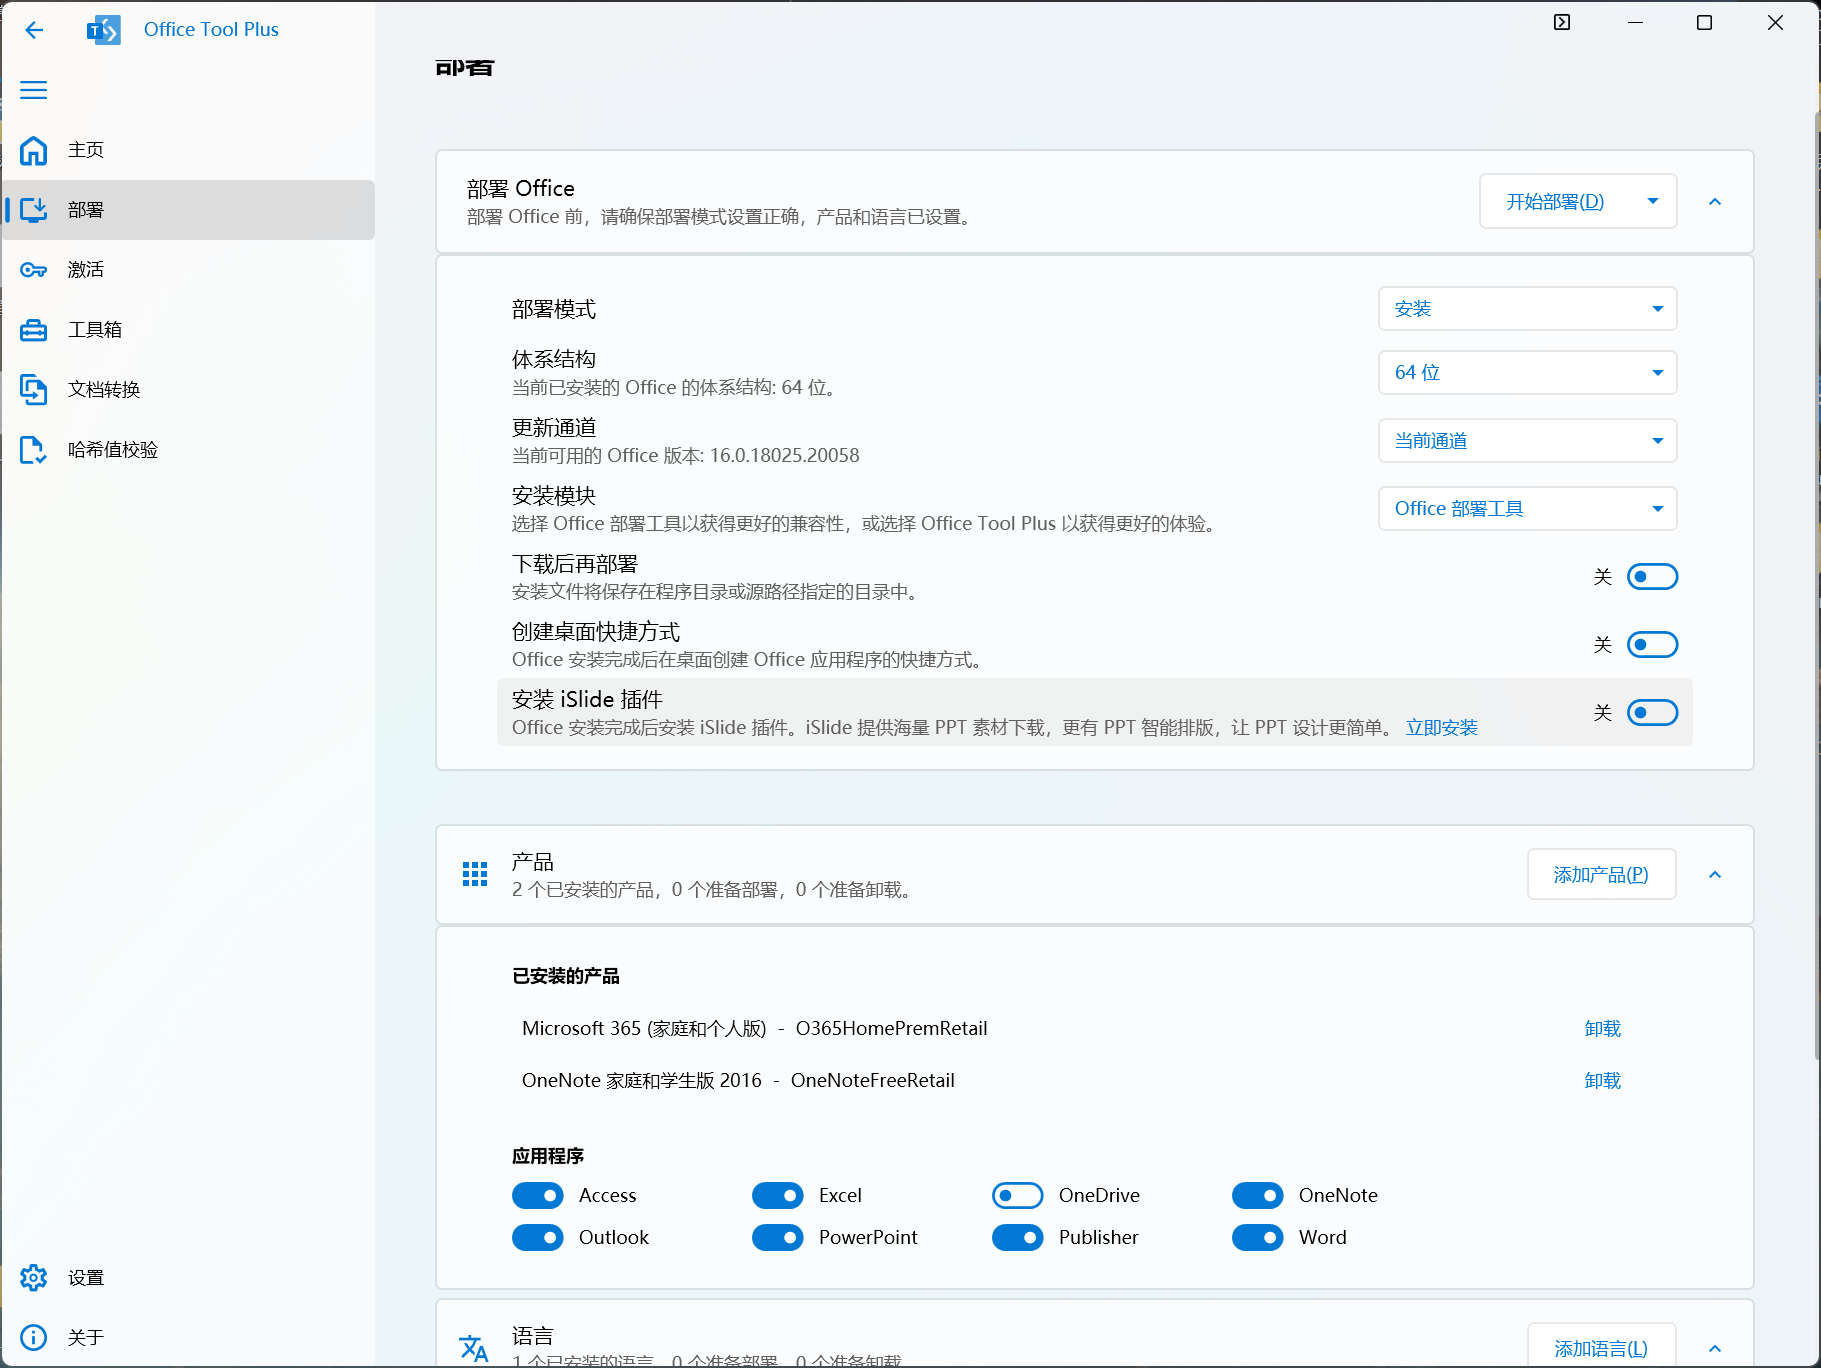Click the 添加语言(L) button
The height and width of the screenshot is (1368, 1821).
(x=1601, y=1348)
